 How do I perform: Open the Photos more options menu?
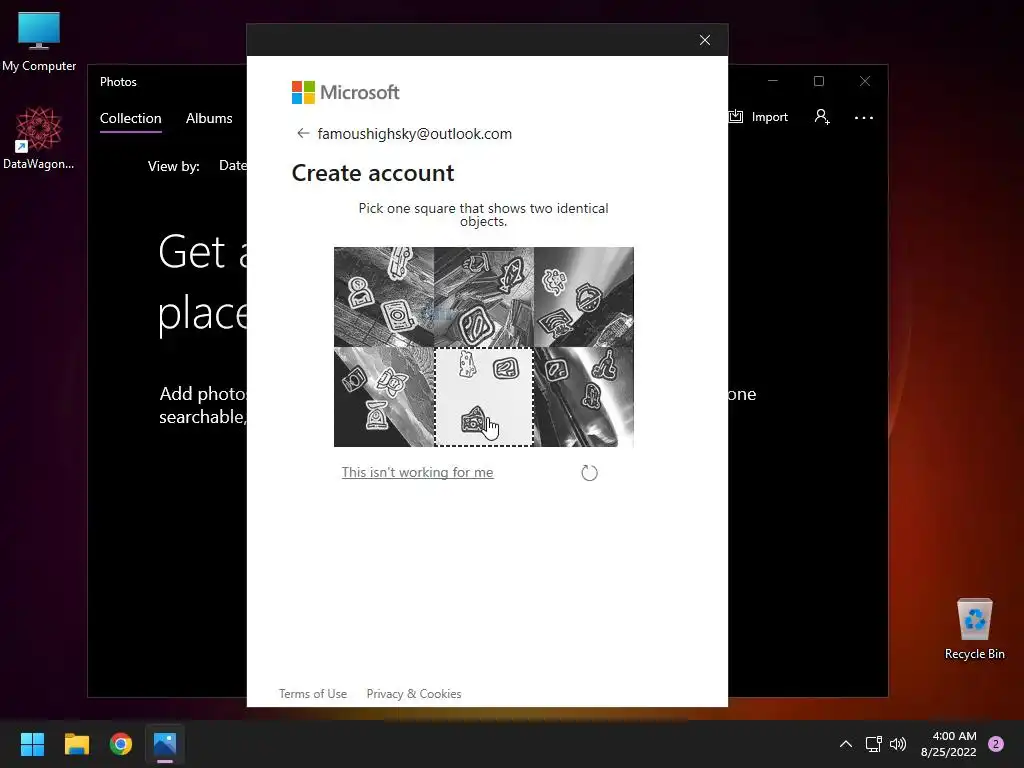point(863,118)
